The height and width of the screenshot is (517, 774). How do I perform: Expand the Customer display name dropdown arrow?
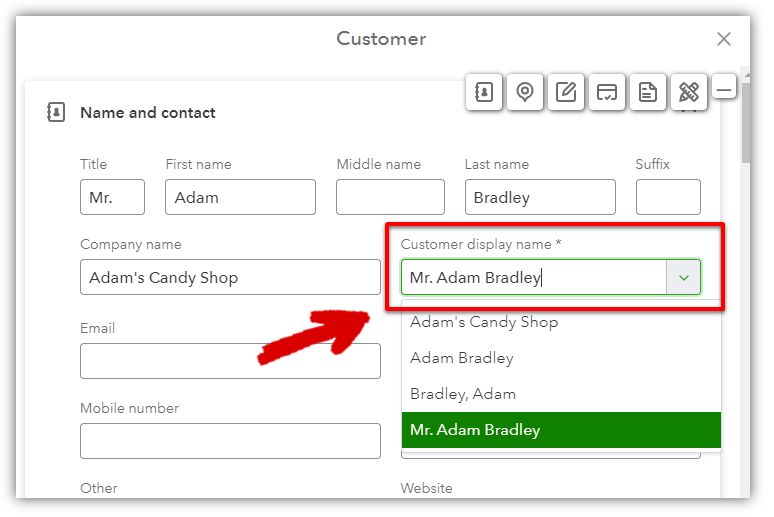coord(684,277)
